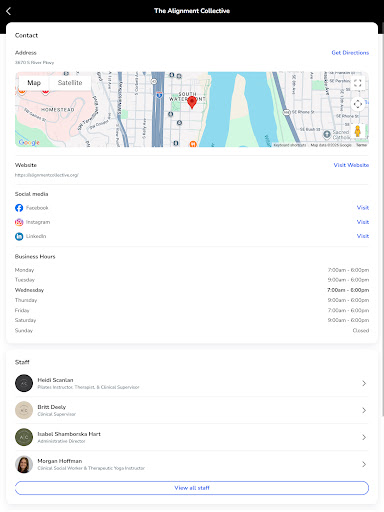Screen dimensions: 384x512
Task: Open Isabel Shamborska Hart name
Action: [x=69, y=434]
